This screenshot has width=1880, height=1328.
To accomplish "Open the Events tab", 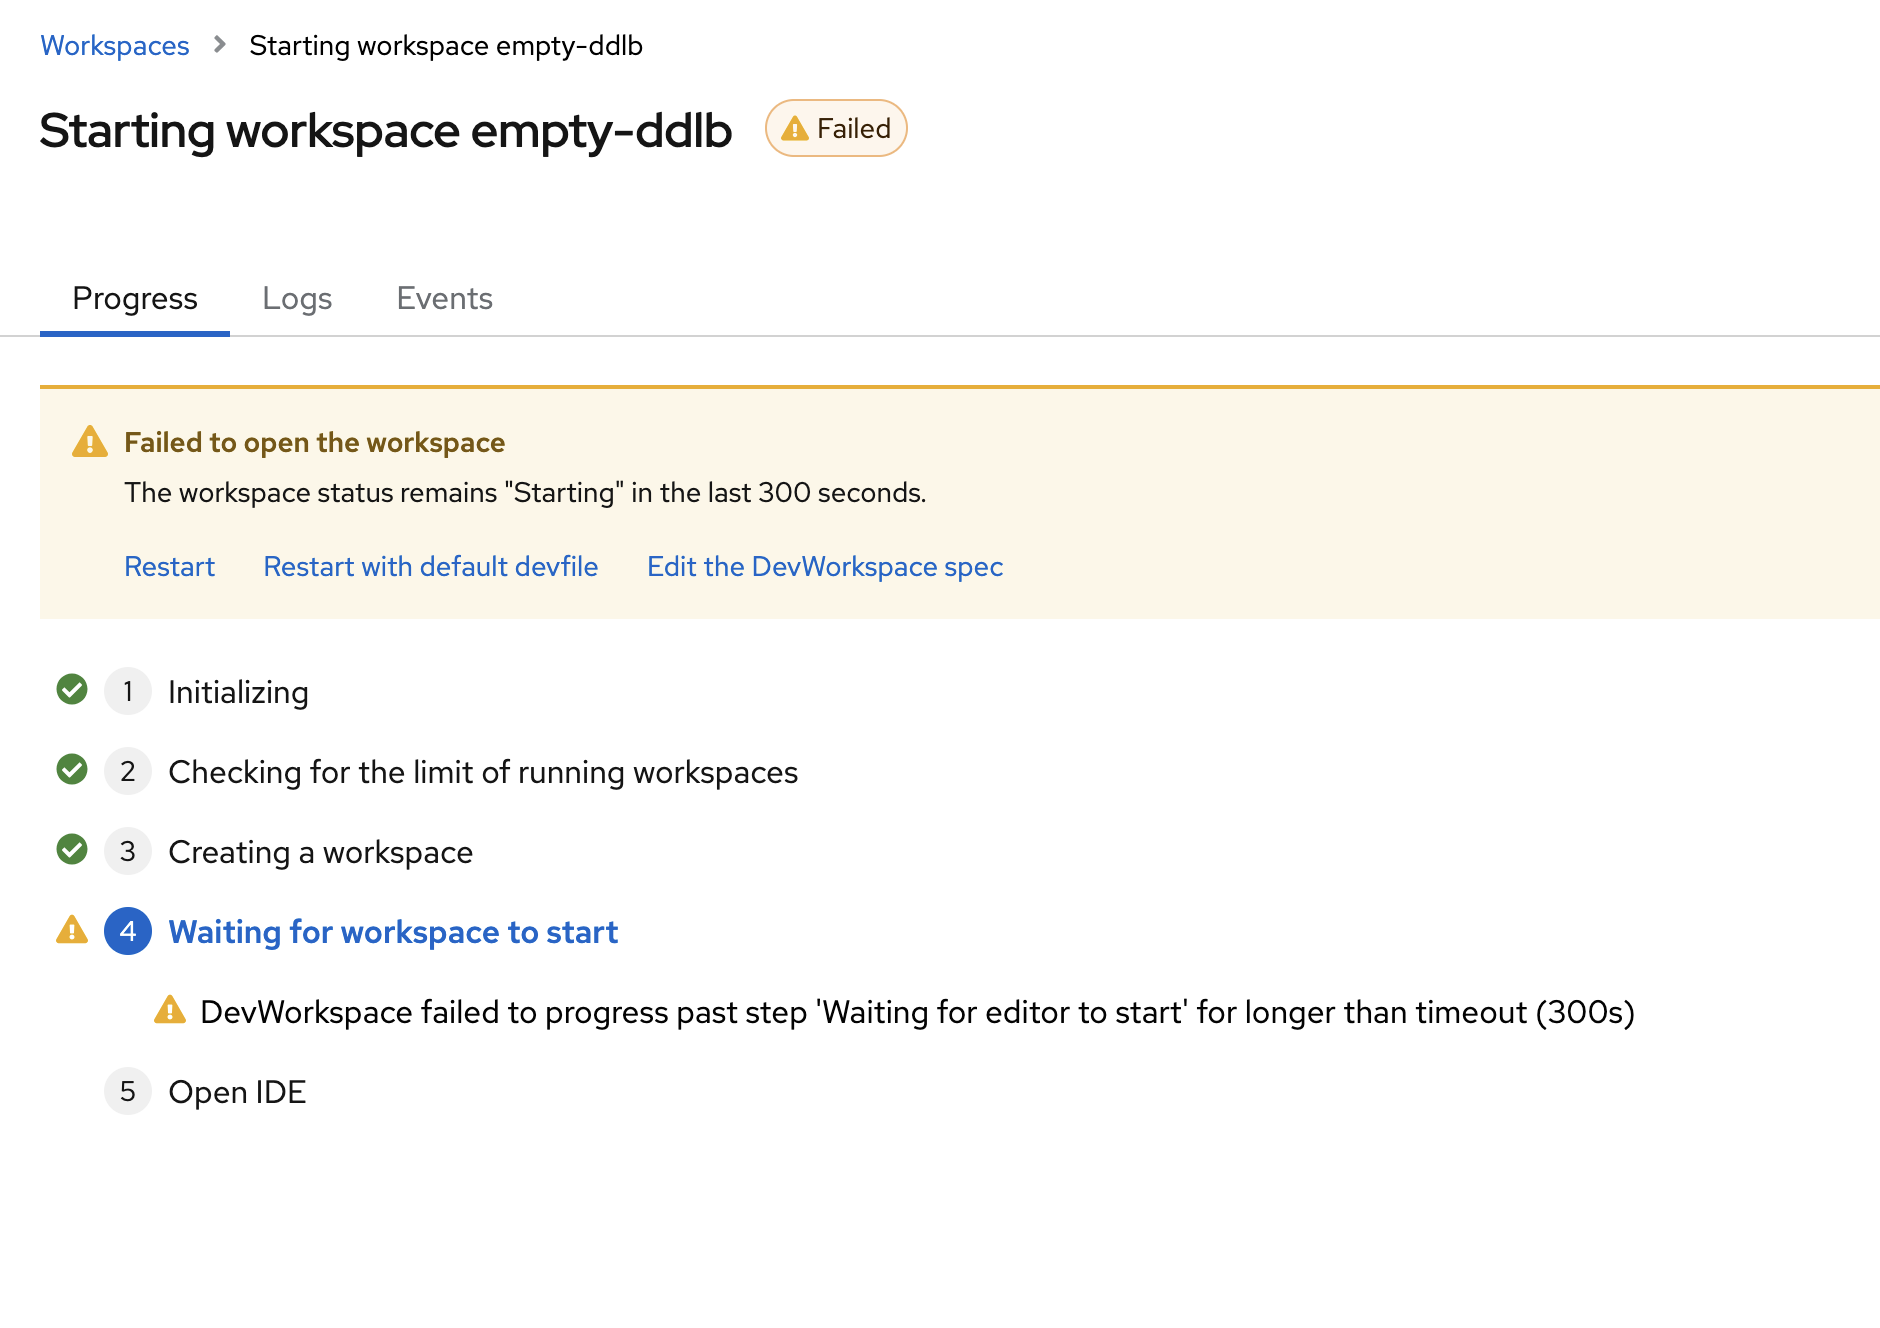I will coord(444,299).
